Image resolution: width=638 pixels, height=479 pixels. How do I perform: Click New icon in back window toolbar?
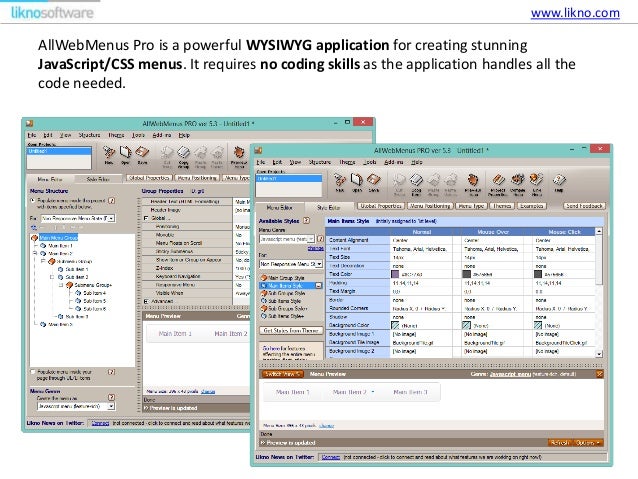tap(109, 154)
